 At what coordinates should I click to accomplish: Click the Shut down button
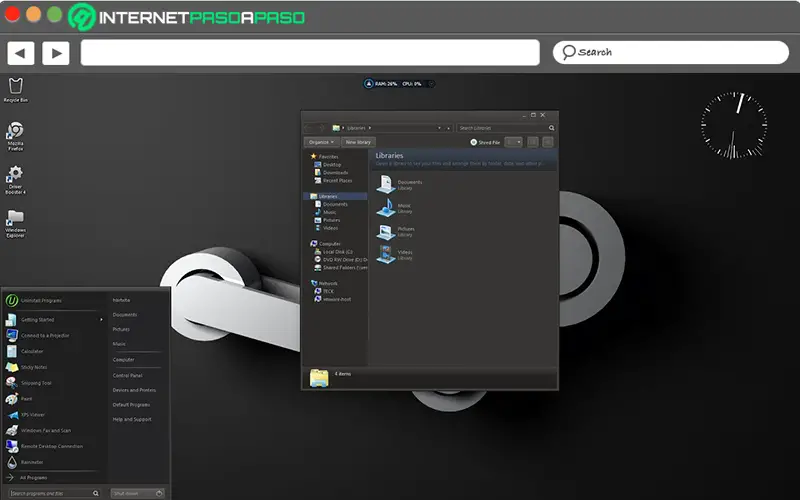click(x=132, y=493)
